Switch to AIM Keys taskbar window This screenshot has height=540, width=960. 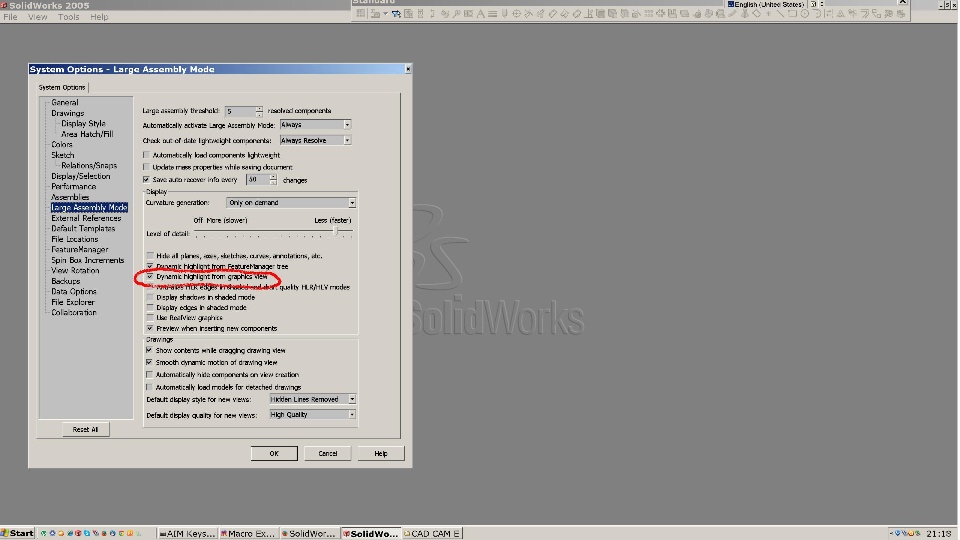[x=187, y=533]
